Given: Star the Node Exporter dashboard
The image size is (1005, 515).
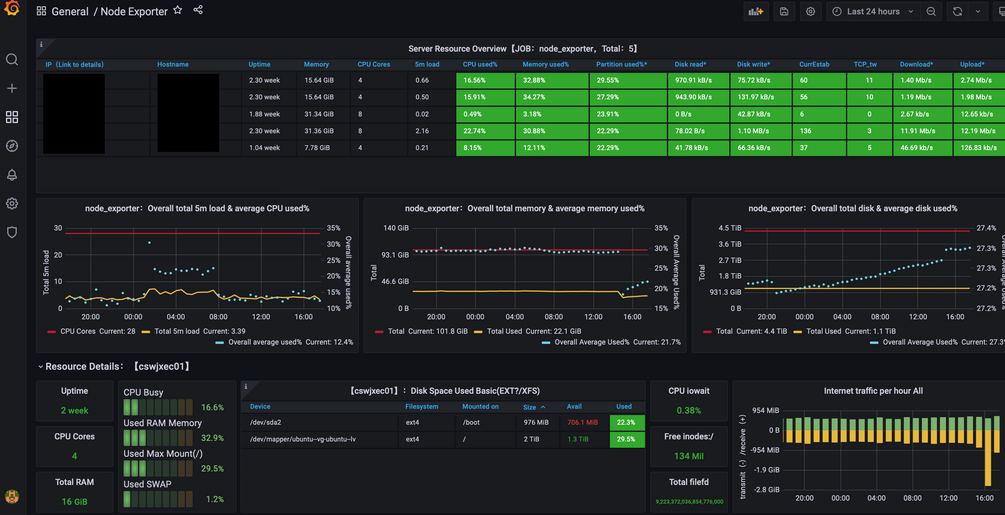Looking at the screenshot, I should (178, 11).
